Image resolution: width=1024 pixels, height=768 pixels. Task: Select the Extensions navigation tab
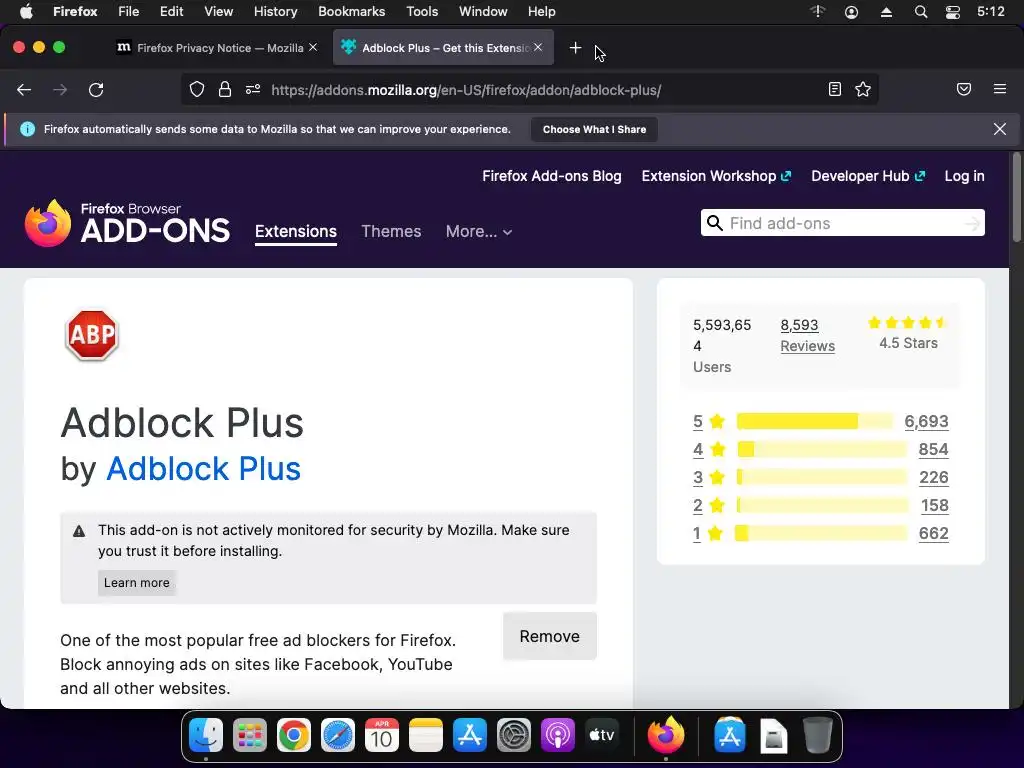pyautogui.click(x=296, y=232)
